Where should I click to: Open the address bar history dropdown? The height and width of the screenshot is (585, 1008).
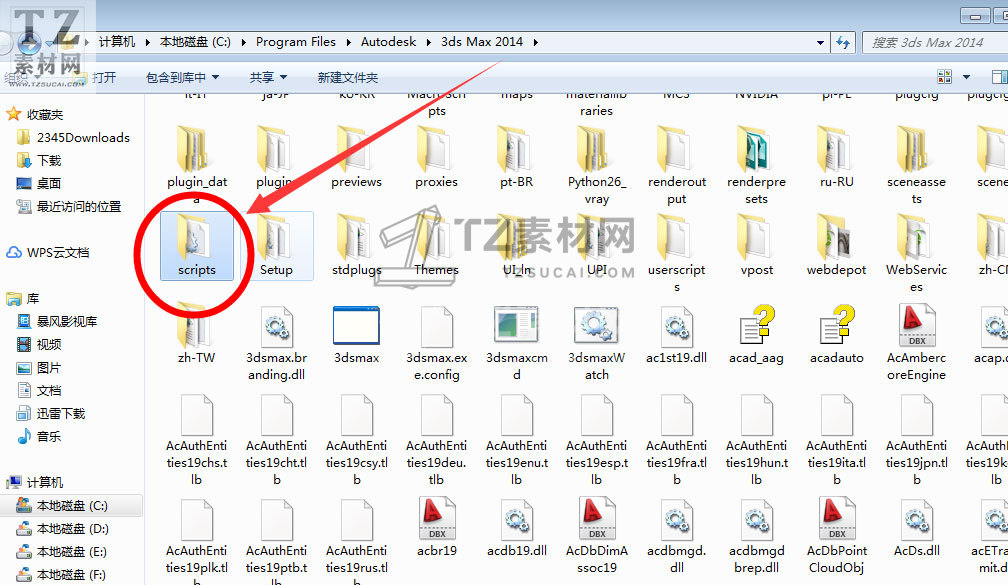(820, 42)
